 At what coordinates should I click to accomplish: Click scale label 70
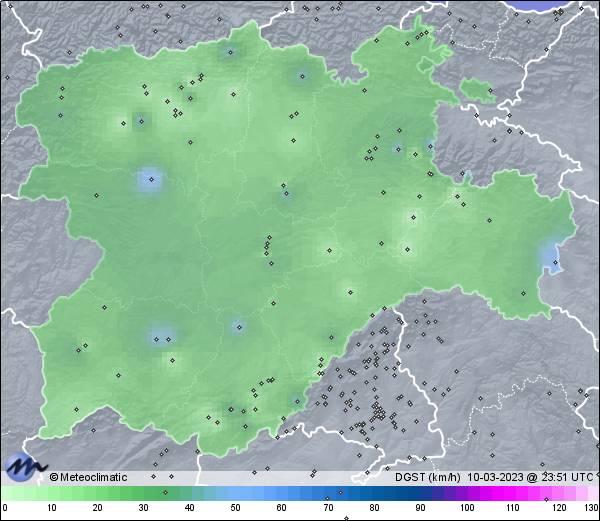[x=328, y=508]
